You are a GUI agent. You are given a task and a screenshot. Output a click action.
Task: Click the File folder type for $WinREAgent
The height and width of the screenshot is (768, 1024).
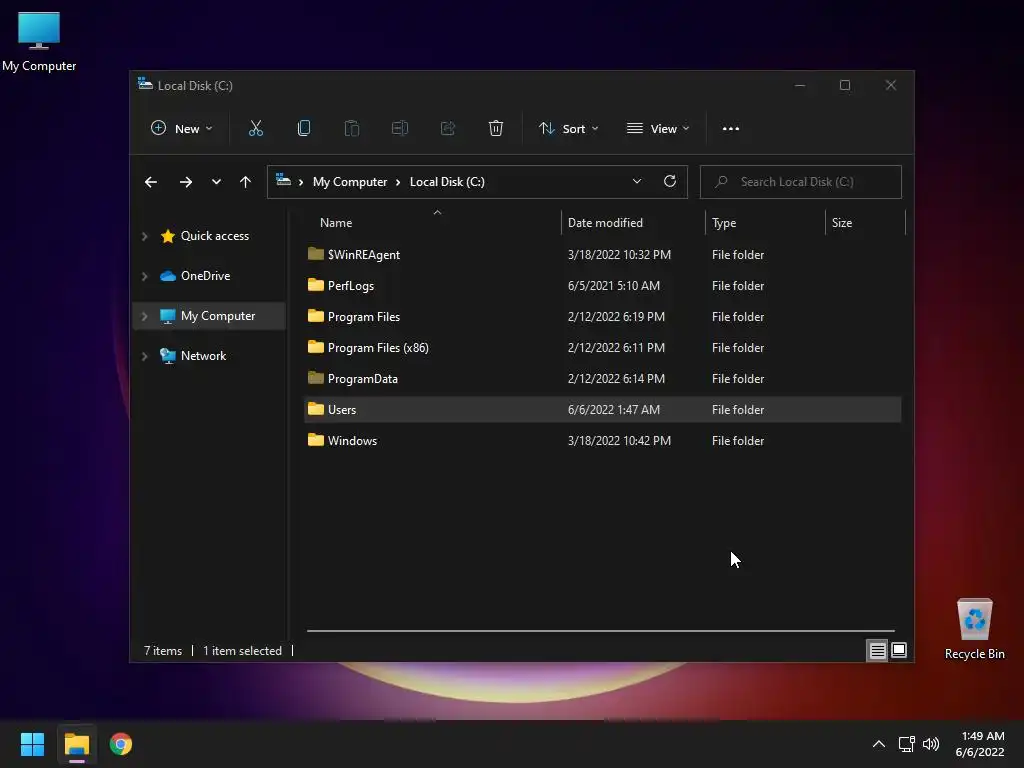[x=738, y=255]
